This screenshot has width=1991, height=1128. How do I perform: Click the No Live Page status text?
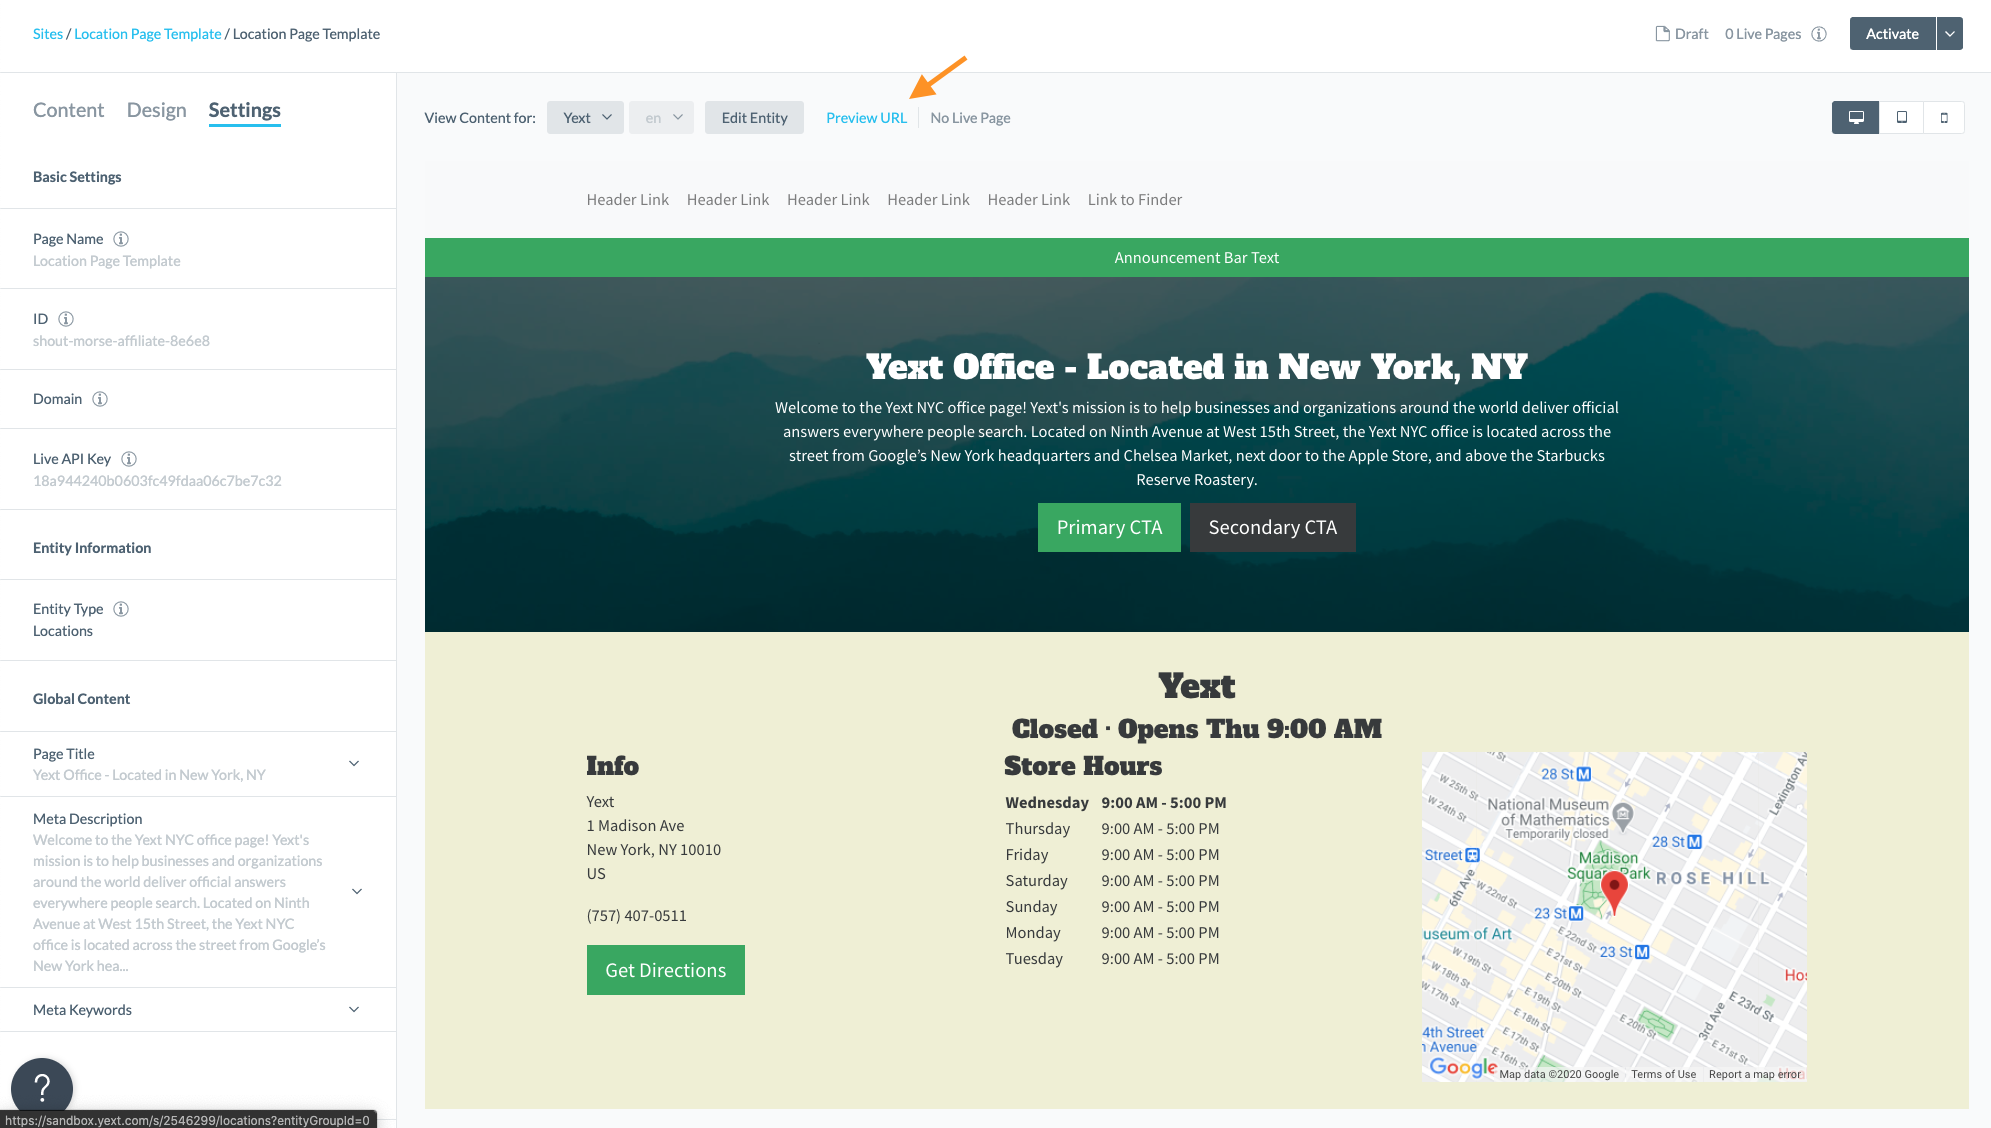(970, 118)
